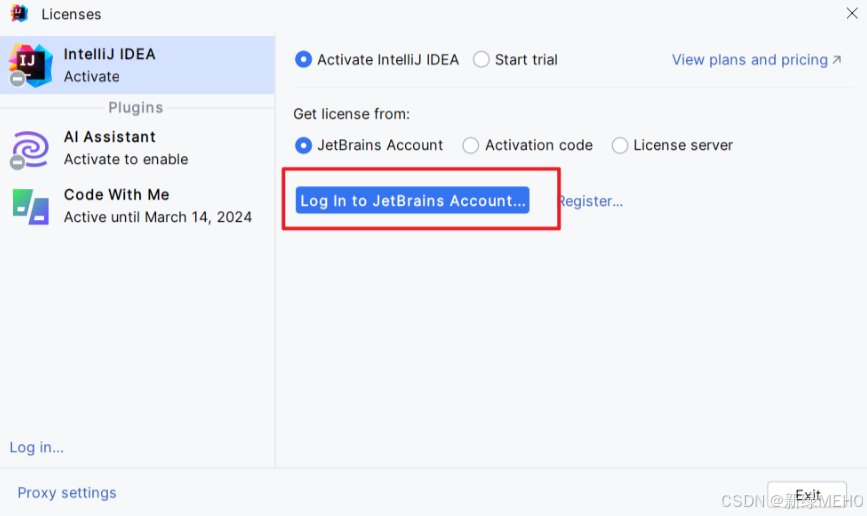The width and height of the screenshot is (867, 516).
Task: Click the Code With Me icon
Action: coord(30,207)
